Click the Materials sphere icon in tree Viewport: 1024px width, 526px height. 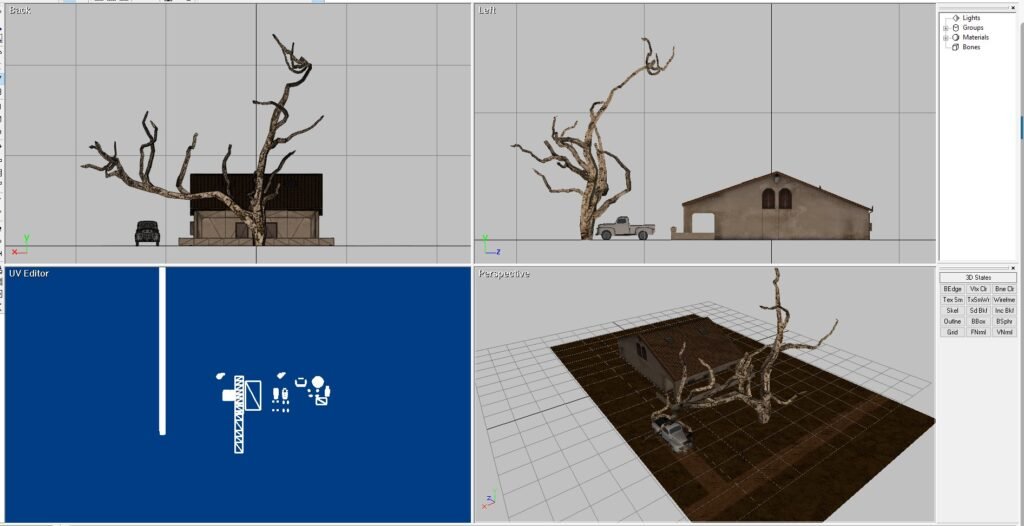pyautogui.click(x=955, y=38)
